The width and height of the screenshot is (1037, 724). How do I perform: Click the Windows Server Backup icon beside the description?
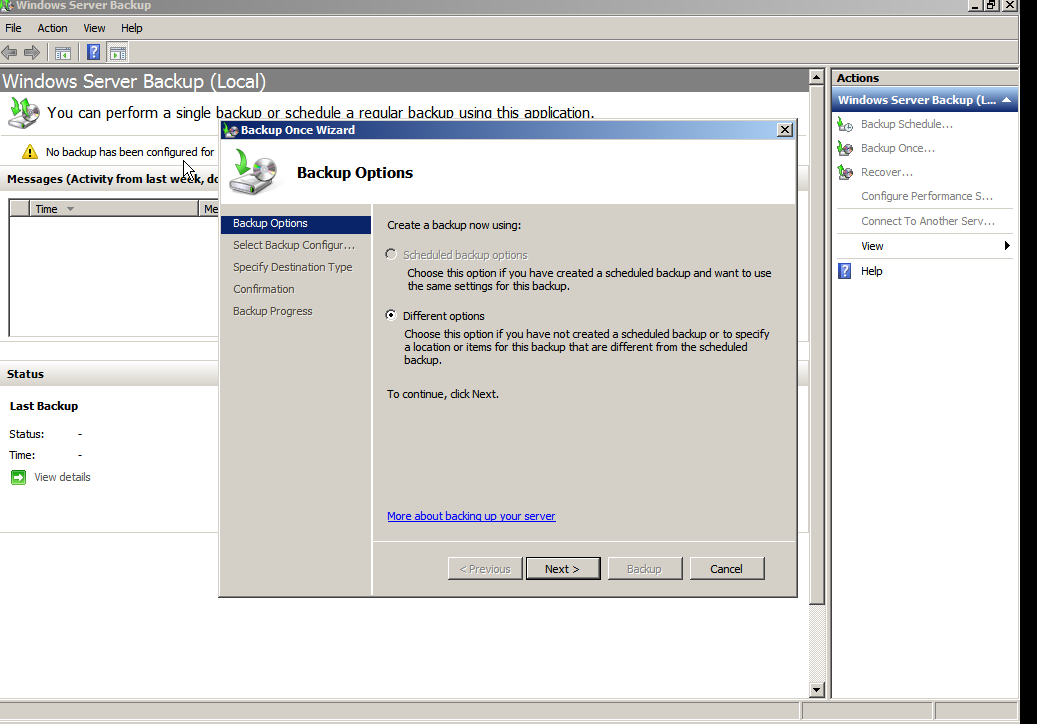24,112
